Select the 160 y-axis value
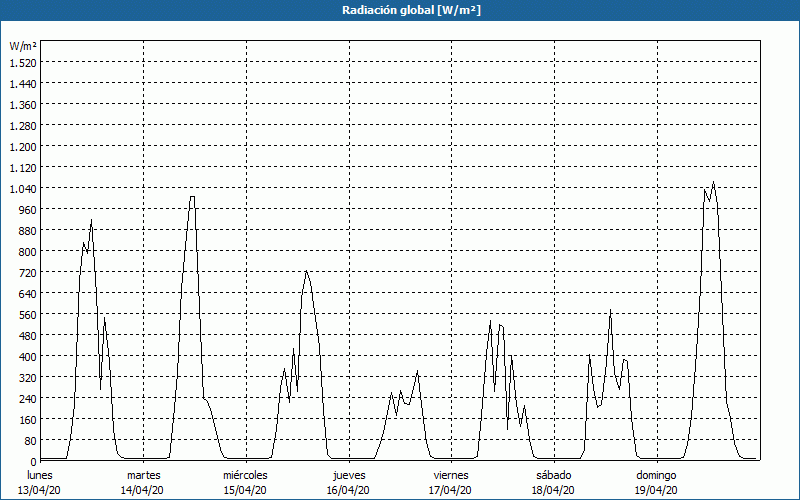Viewport: 800px width, 500px height. tap(28, 420)
